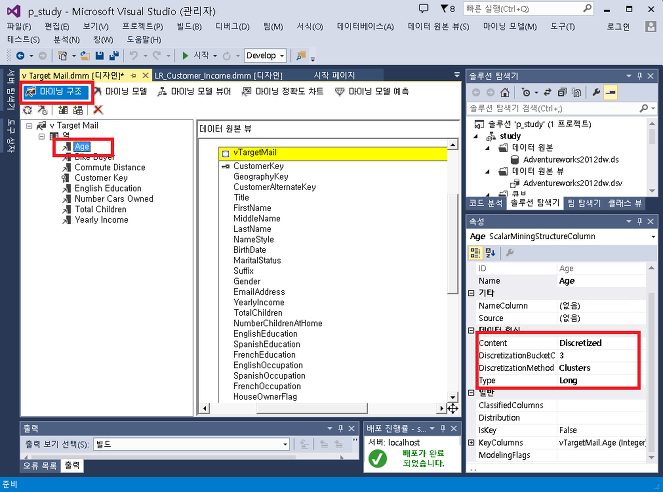Switch to the 마이닝 모델 tab
The width and height of the screenshot is (663, 492).
(121, 91)
